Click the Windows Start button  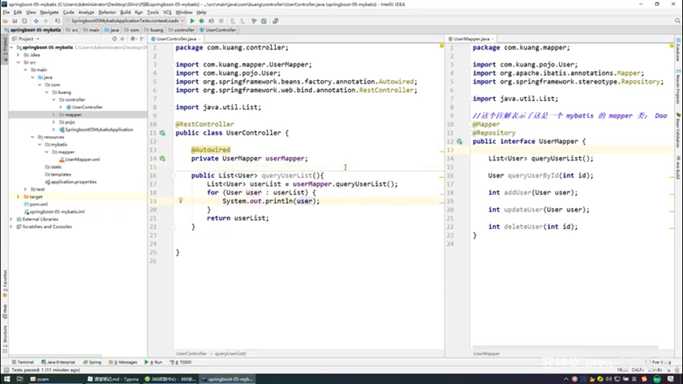click(x=7, y=379)
